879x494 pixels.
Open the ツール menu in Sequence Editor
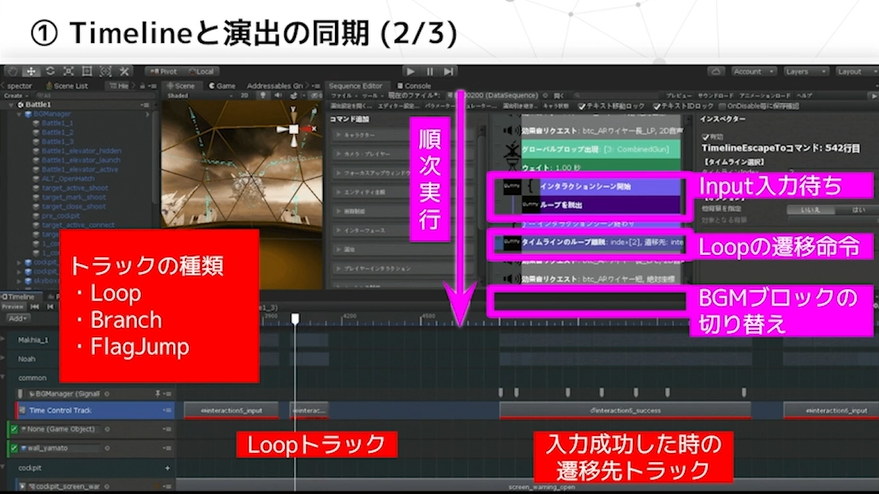(369, 96)
